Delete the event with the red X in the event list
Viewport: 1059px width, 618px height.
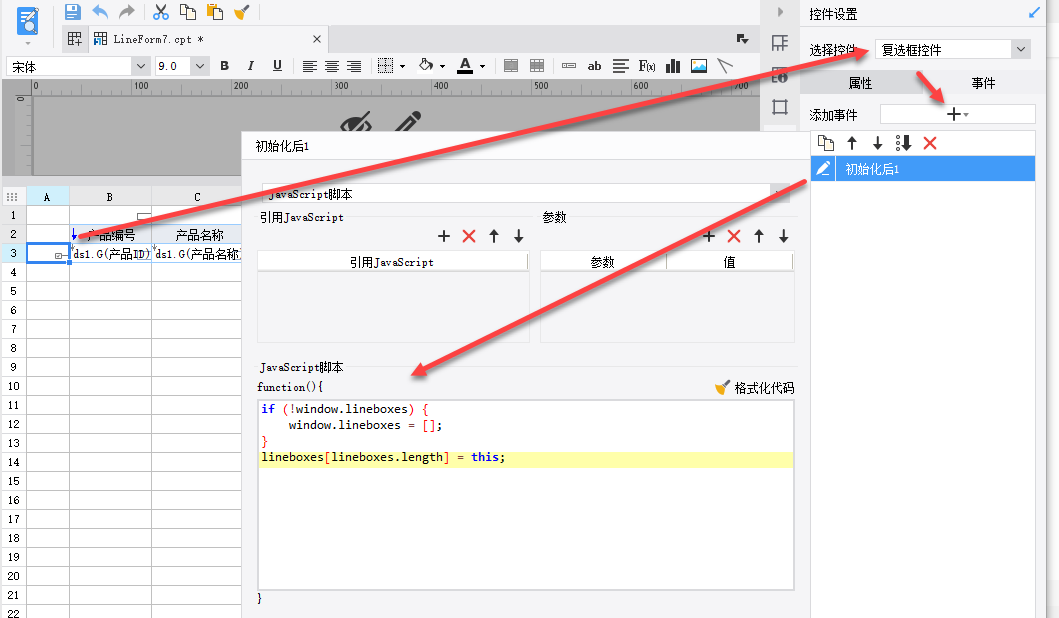pos(930,143)
